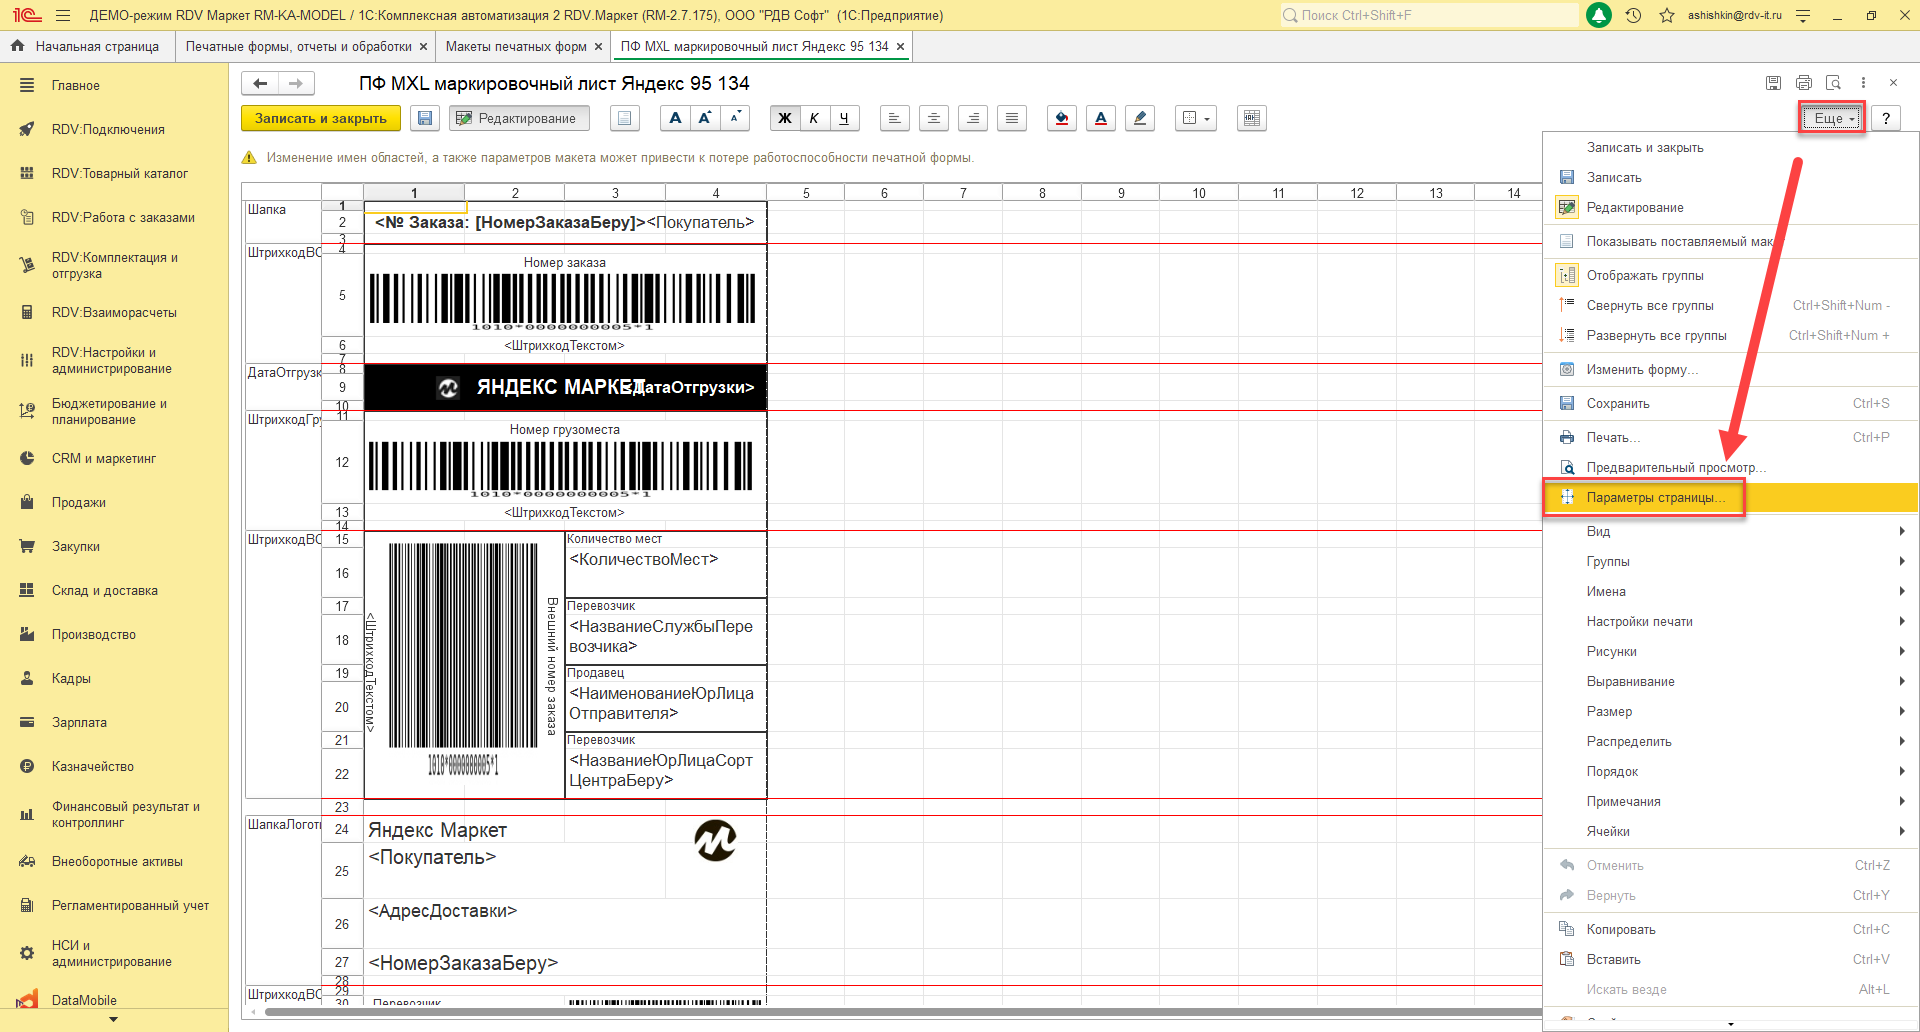Click the Записать и закрыть button
This screenshot has width=1920, height=1032.
320,118
